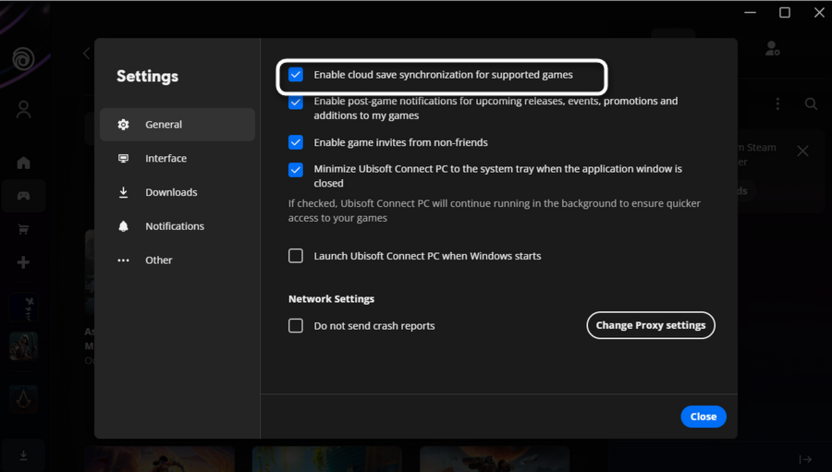Open the profile icon in sidebar
Screen dimensions: 832x472
point(23,110)
